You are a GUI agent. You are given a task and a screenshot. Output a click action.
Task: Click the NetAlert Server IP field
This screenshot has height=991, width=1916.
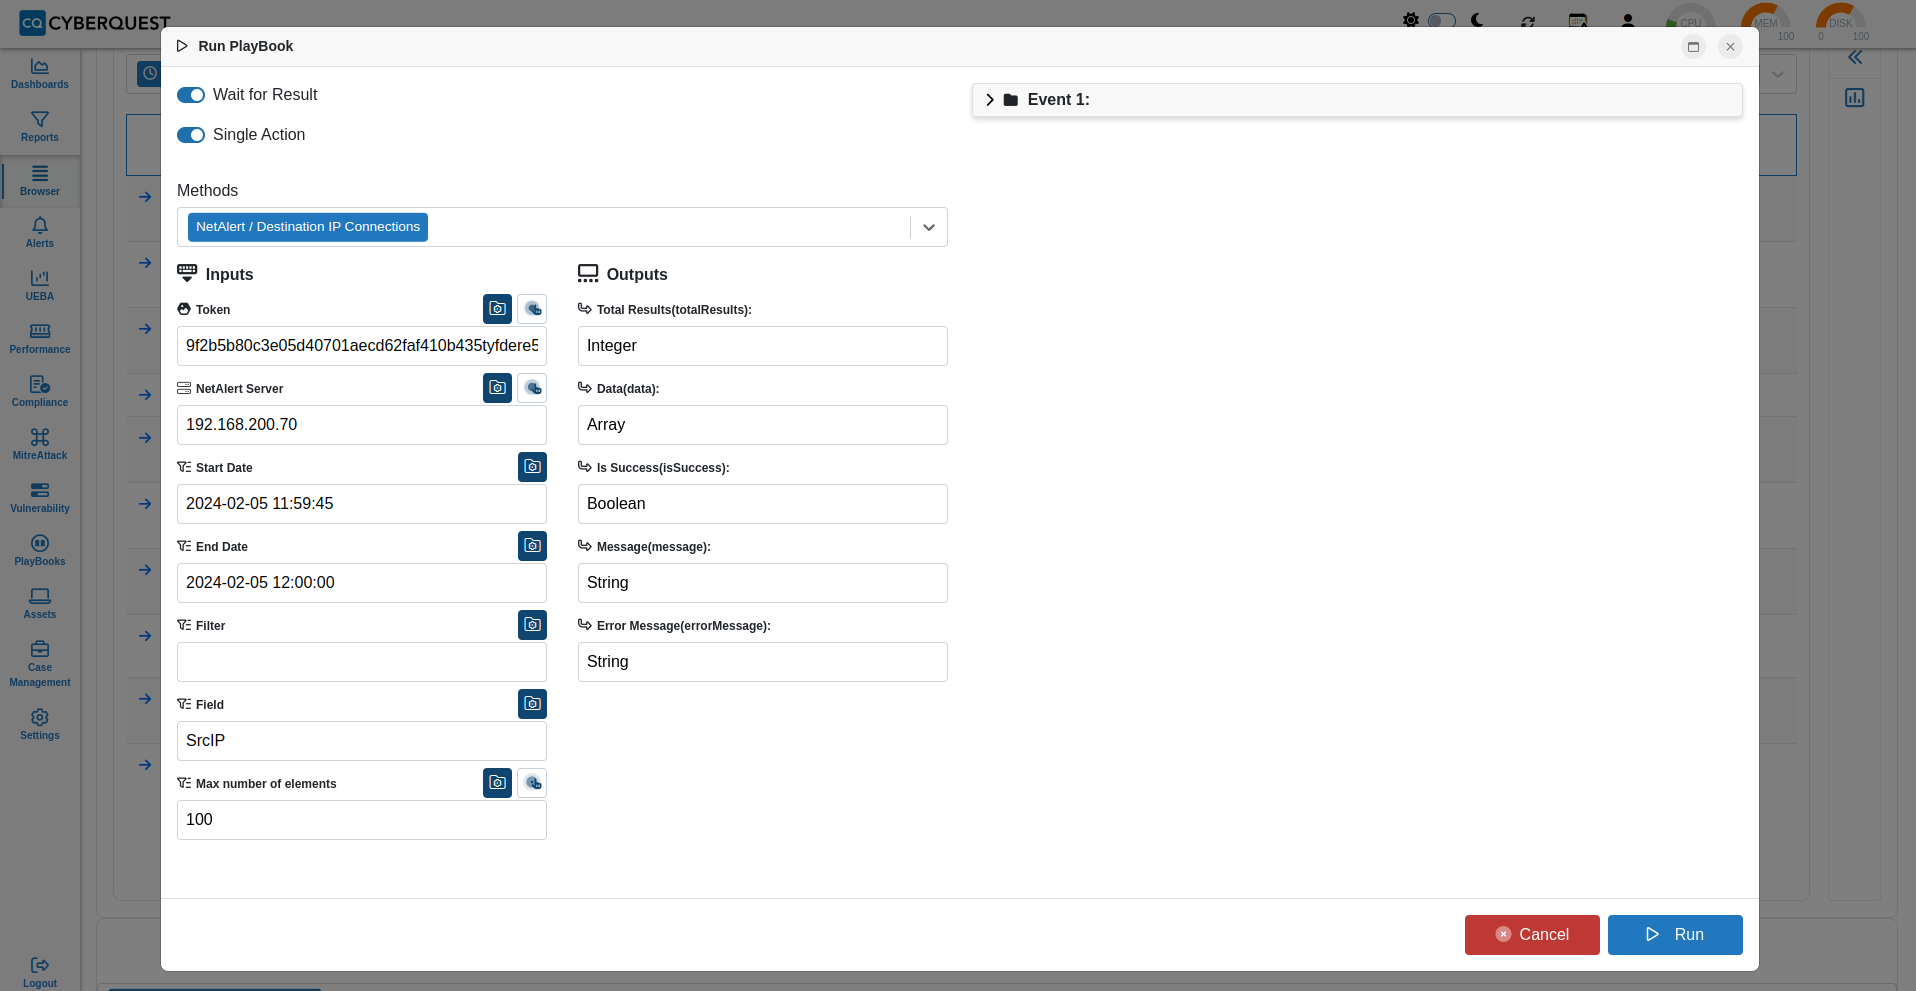click(362, 425)
